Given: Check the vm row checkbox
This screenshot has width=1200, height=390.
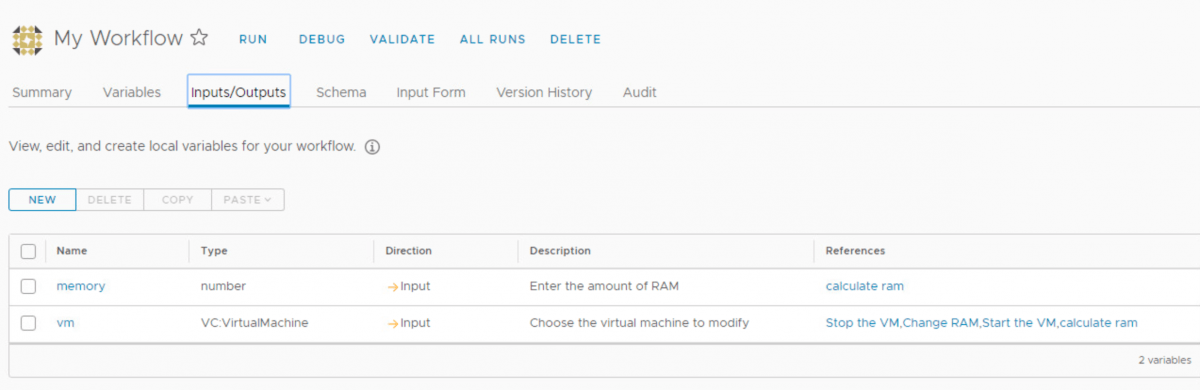Looking at the screenshot, I should pyautogui.click(x=28, y=323).
